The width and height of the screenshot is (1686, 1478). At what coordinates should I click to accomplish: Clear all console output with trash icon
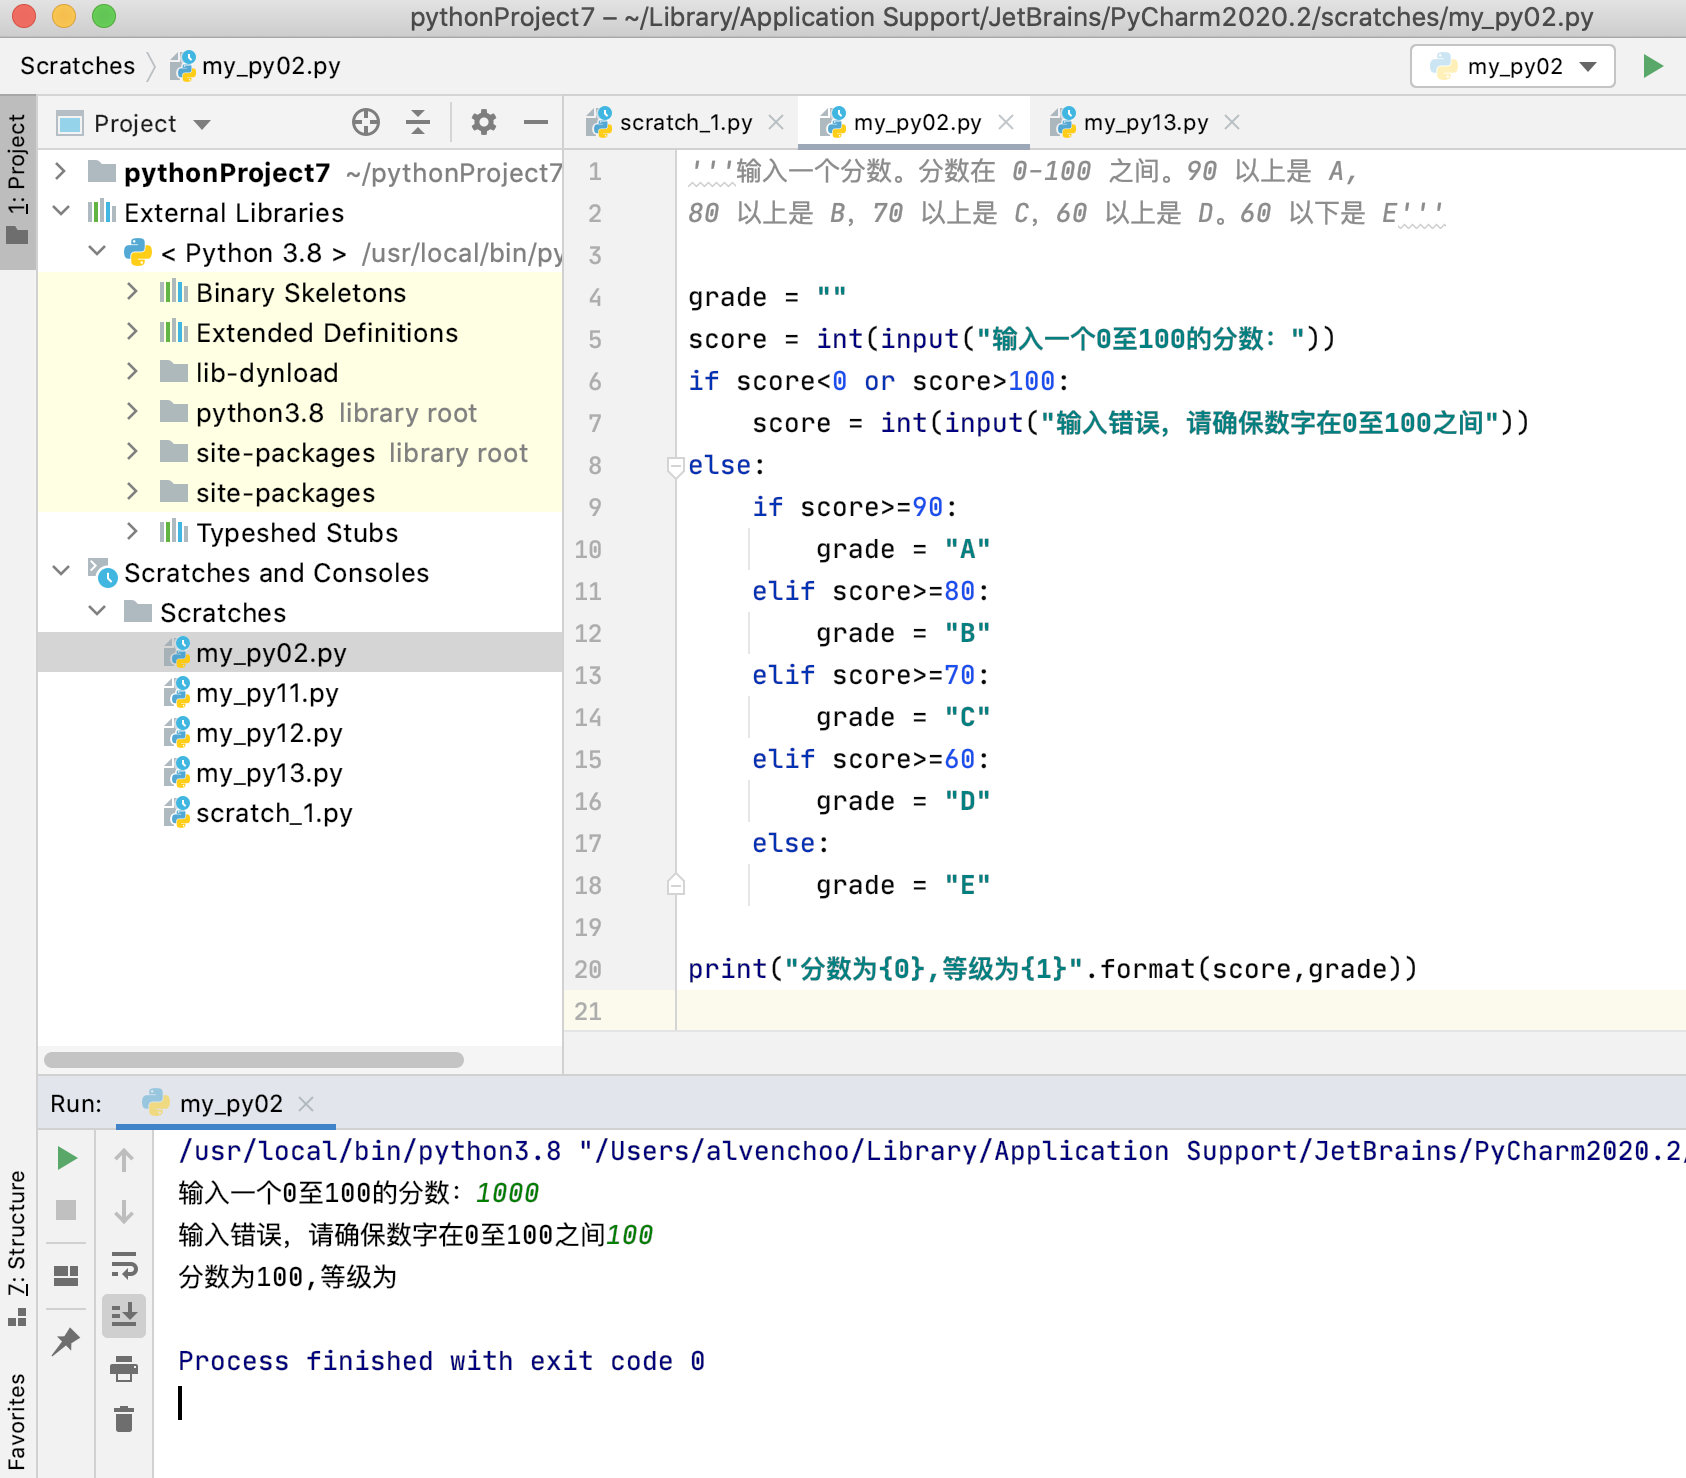(124, 1418)
